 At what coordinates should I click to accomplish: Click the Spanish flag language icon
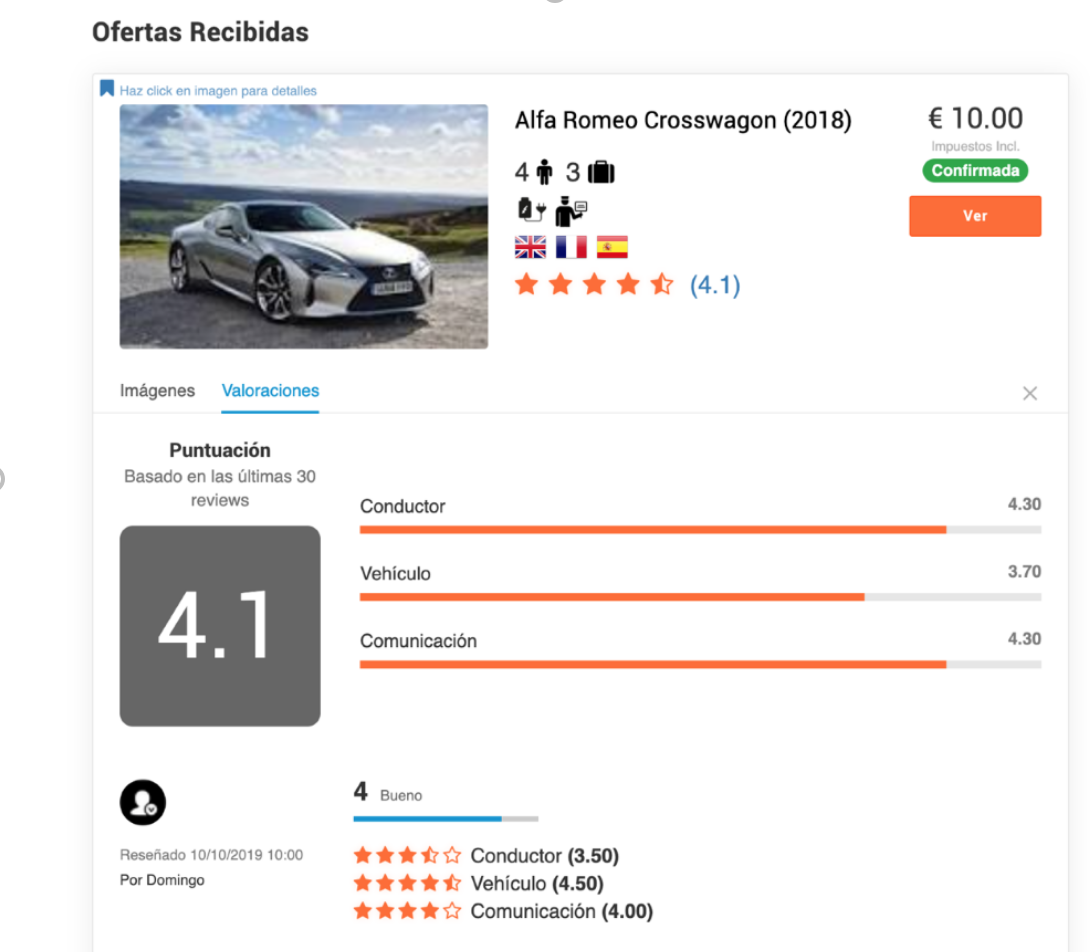(612, 247)
